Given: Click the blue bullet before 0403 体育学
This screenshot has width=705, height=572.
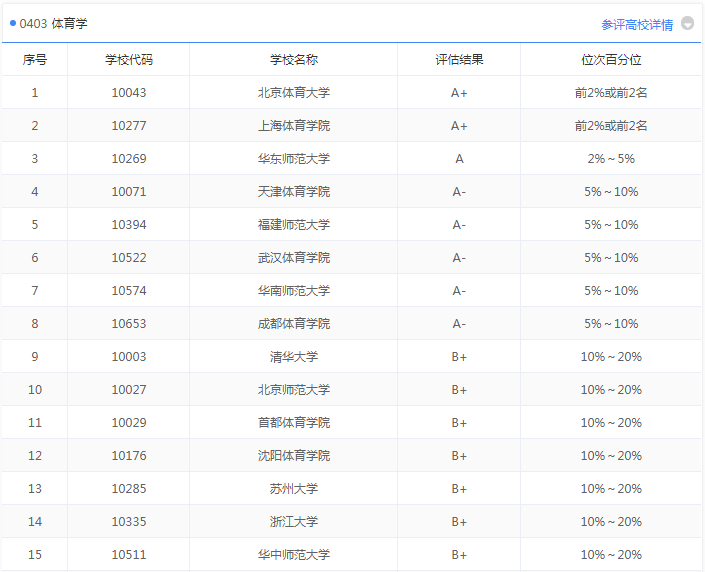Looking at the screenshot, I should pos(13,23).
